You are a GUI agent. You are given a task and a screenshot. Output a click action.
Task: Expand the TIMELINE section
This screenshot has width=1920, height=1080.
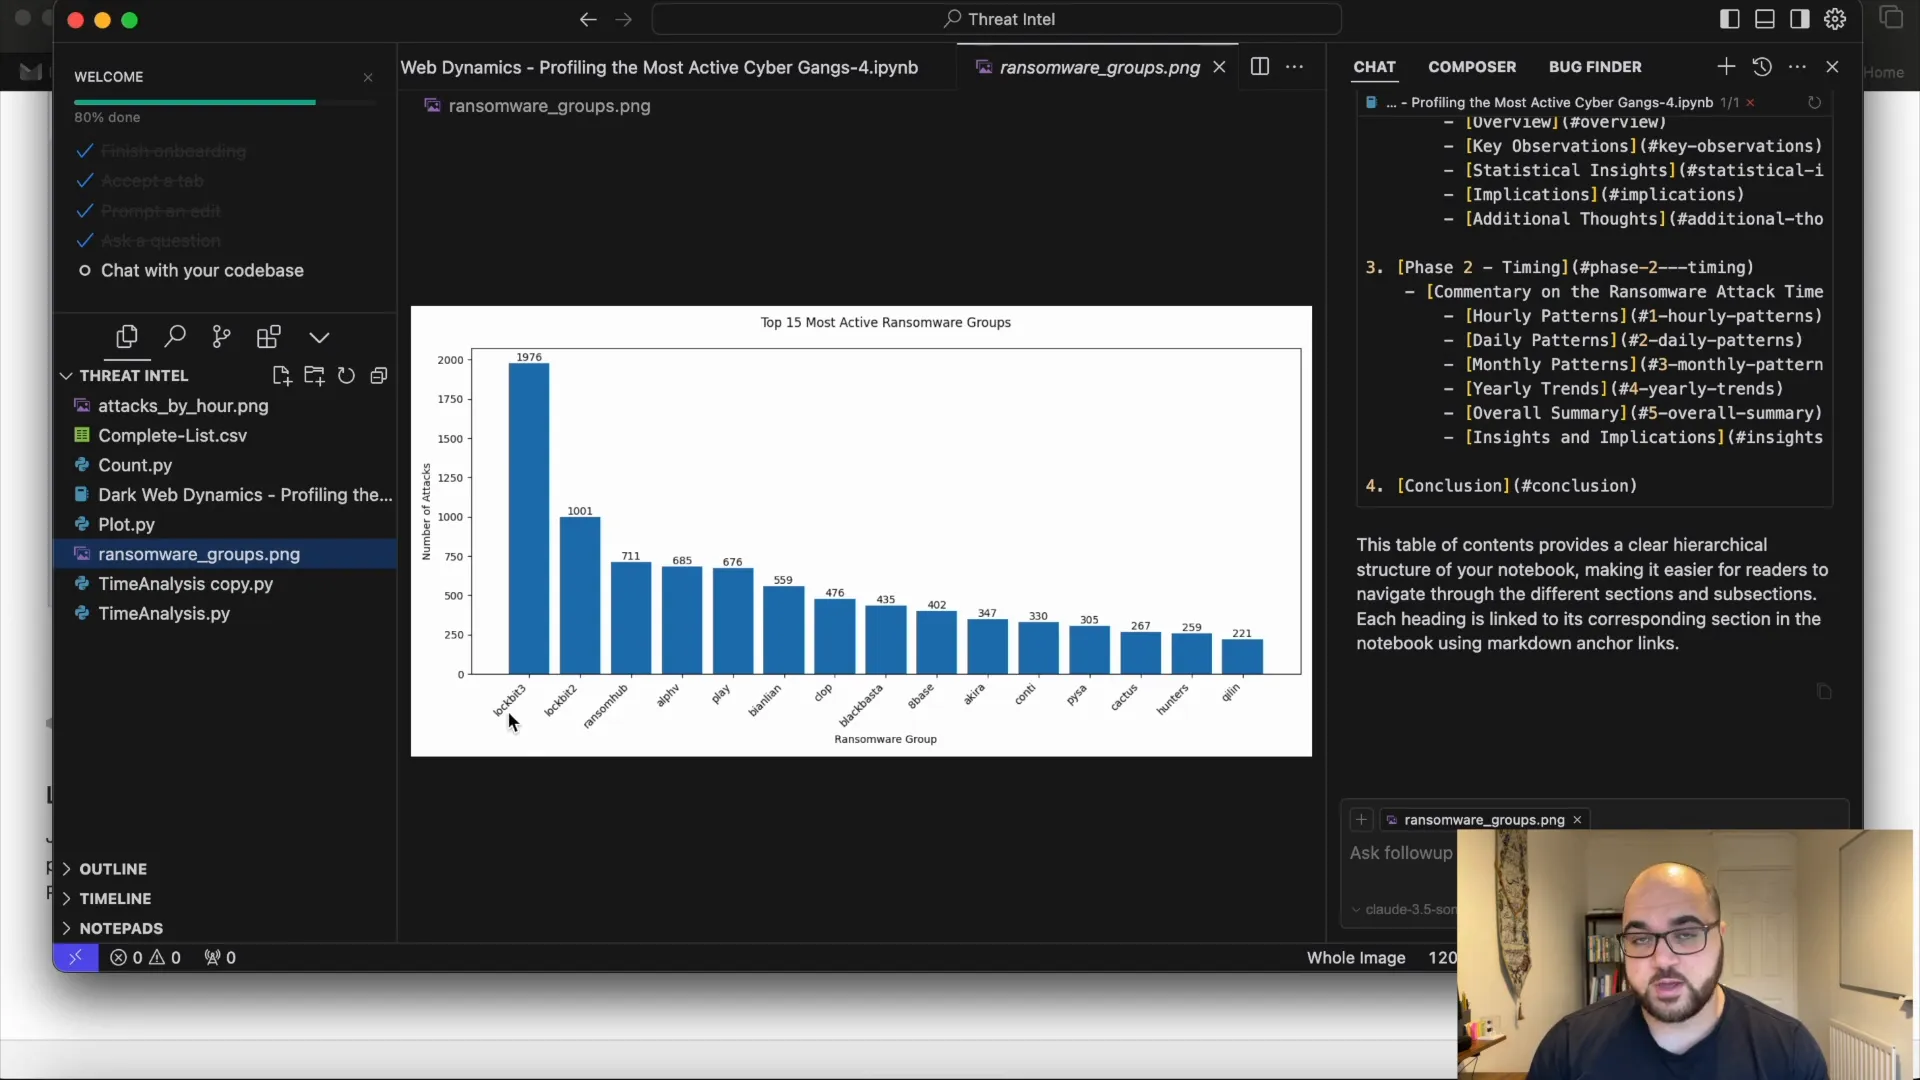tap(114, 899)
